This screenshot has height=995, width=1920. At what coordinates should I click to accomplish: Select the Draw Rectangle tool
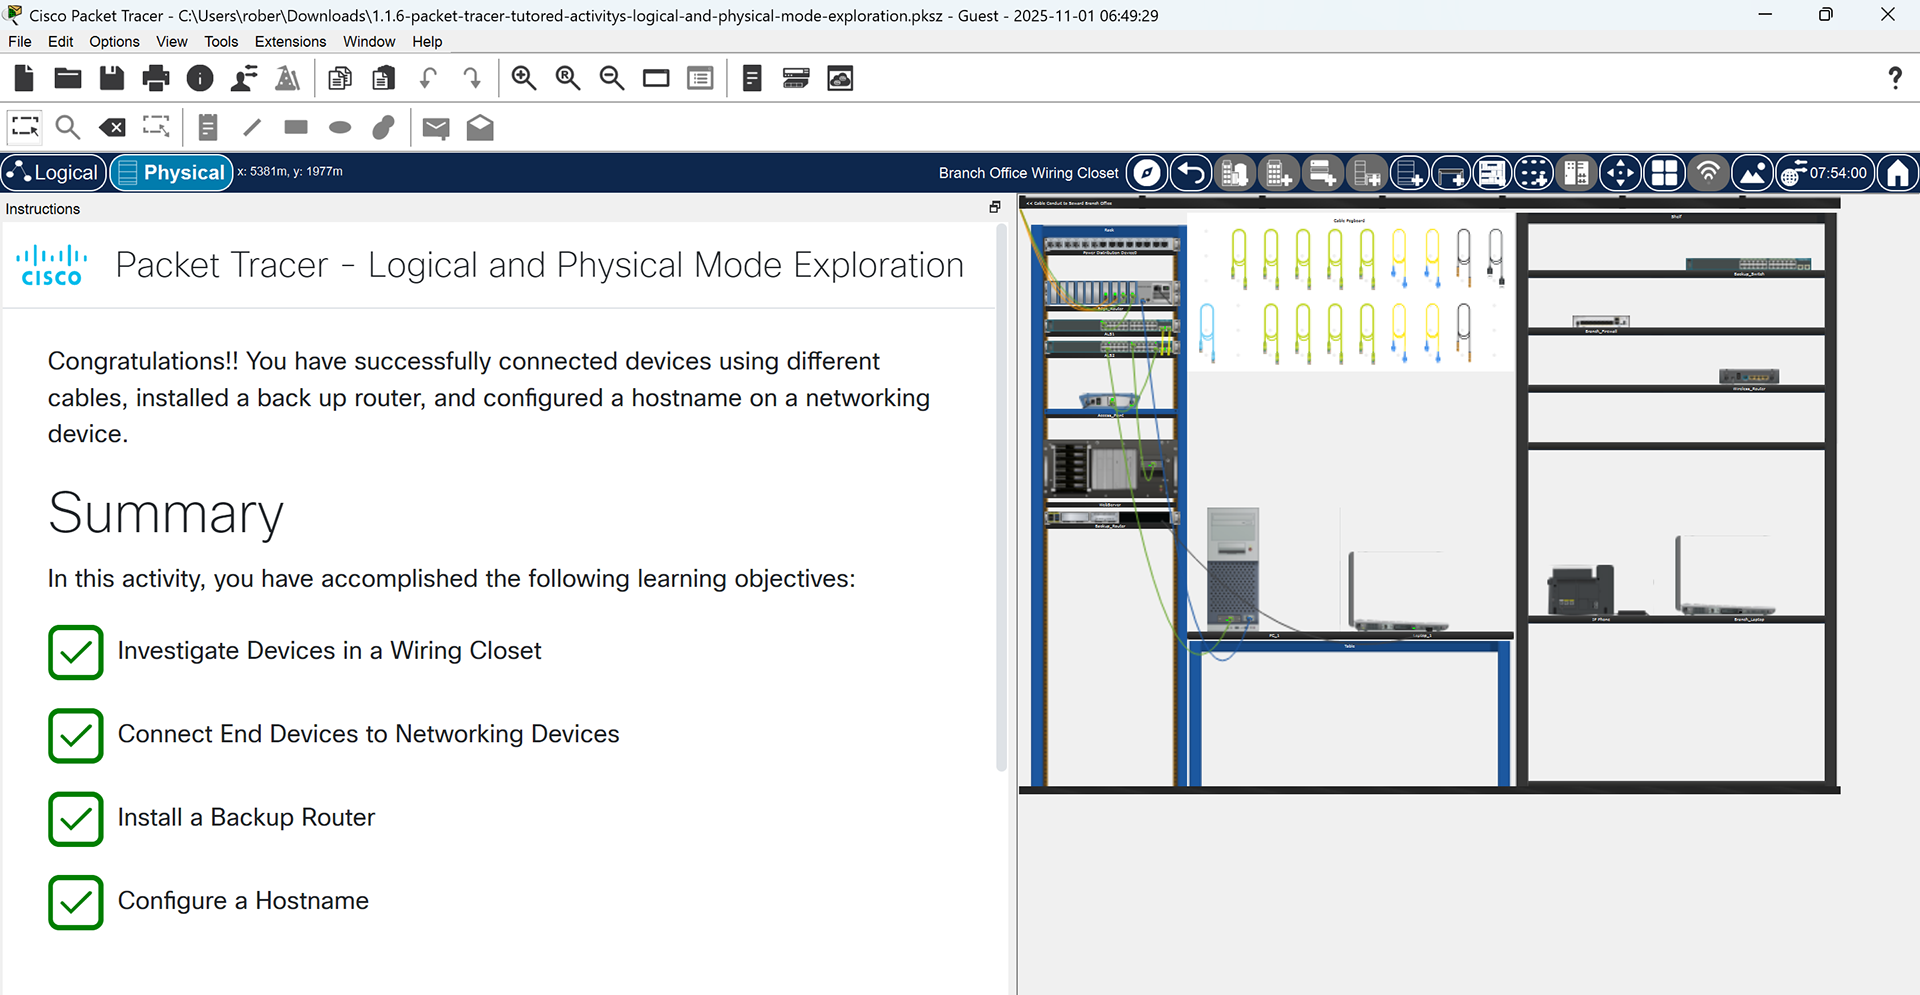click(296, 127)
